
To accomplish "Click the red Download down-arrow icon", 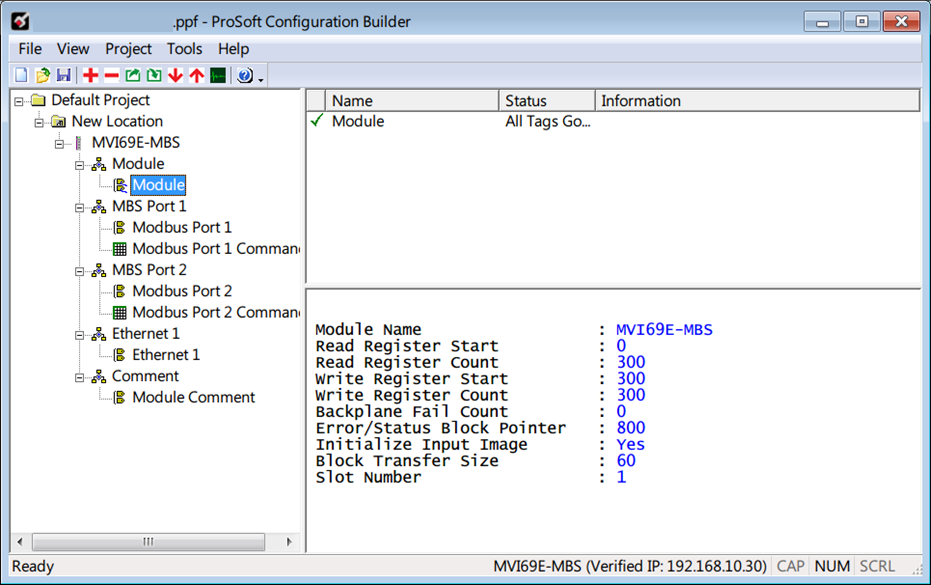I will click(175, 75).
